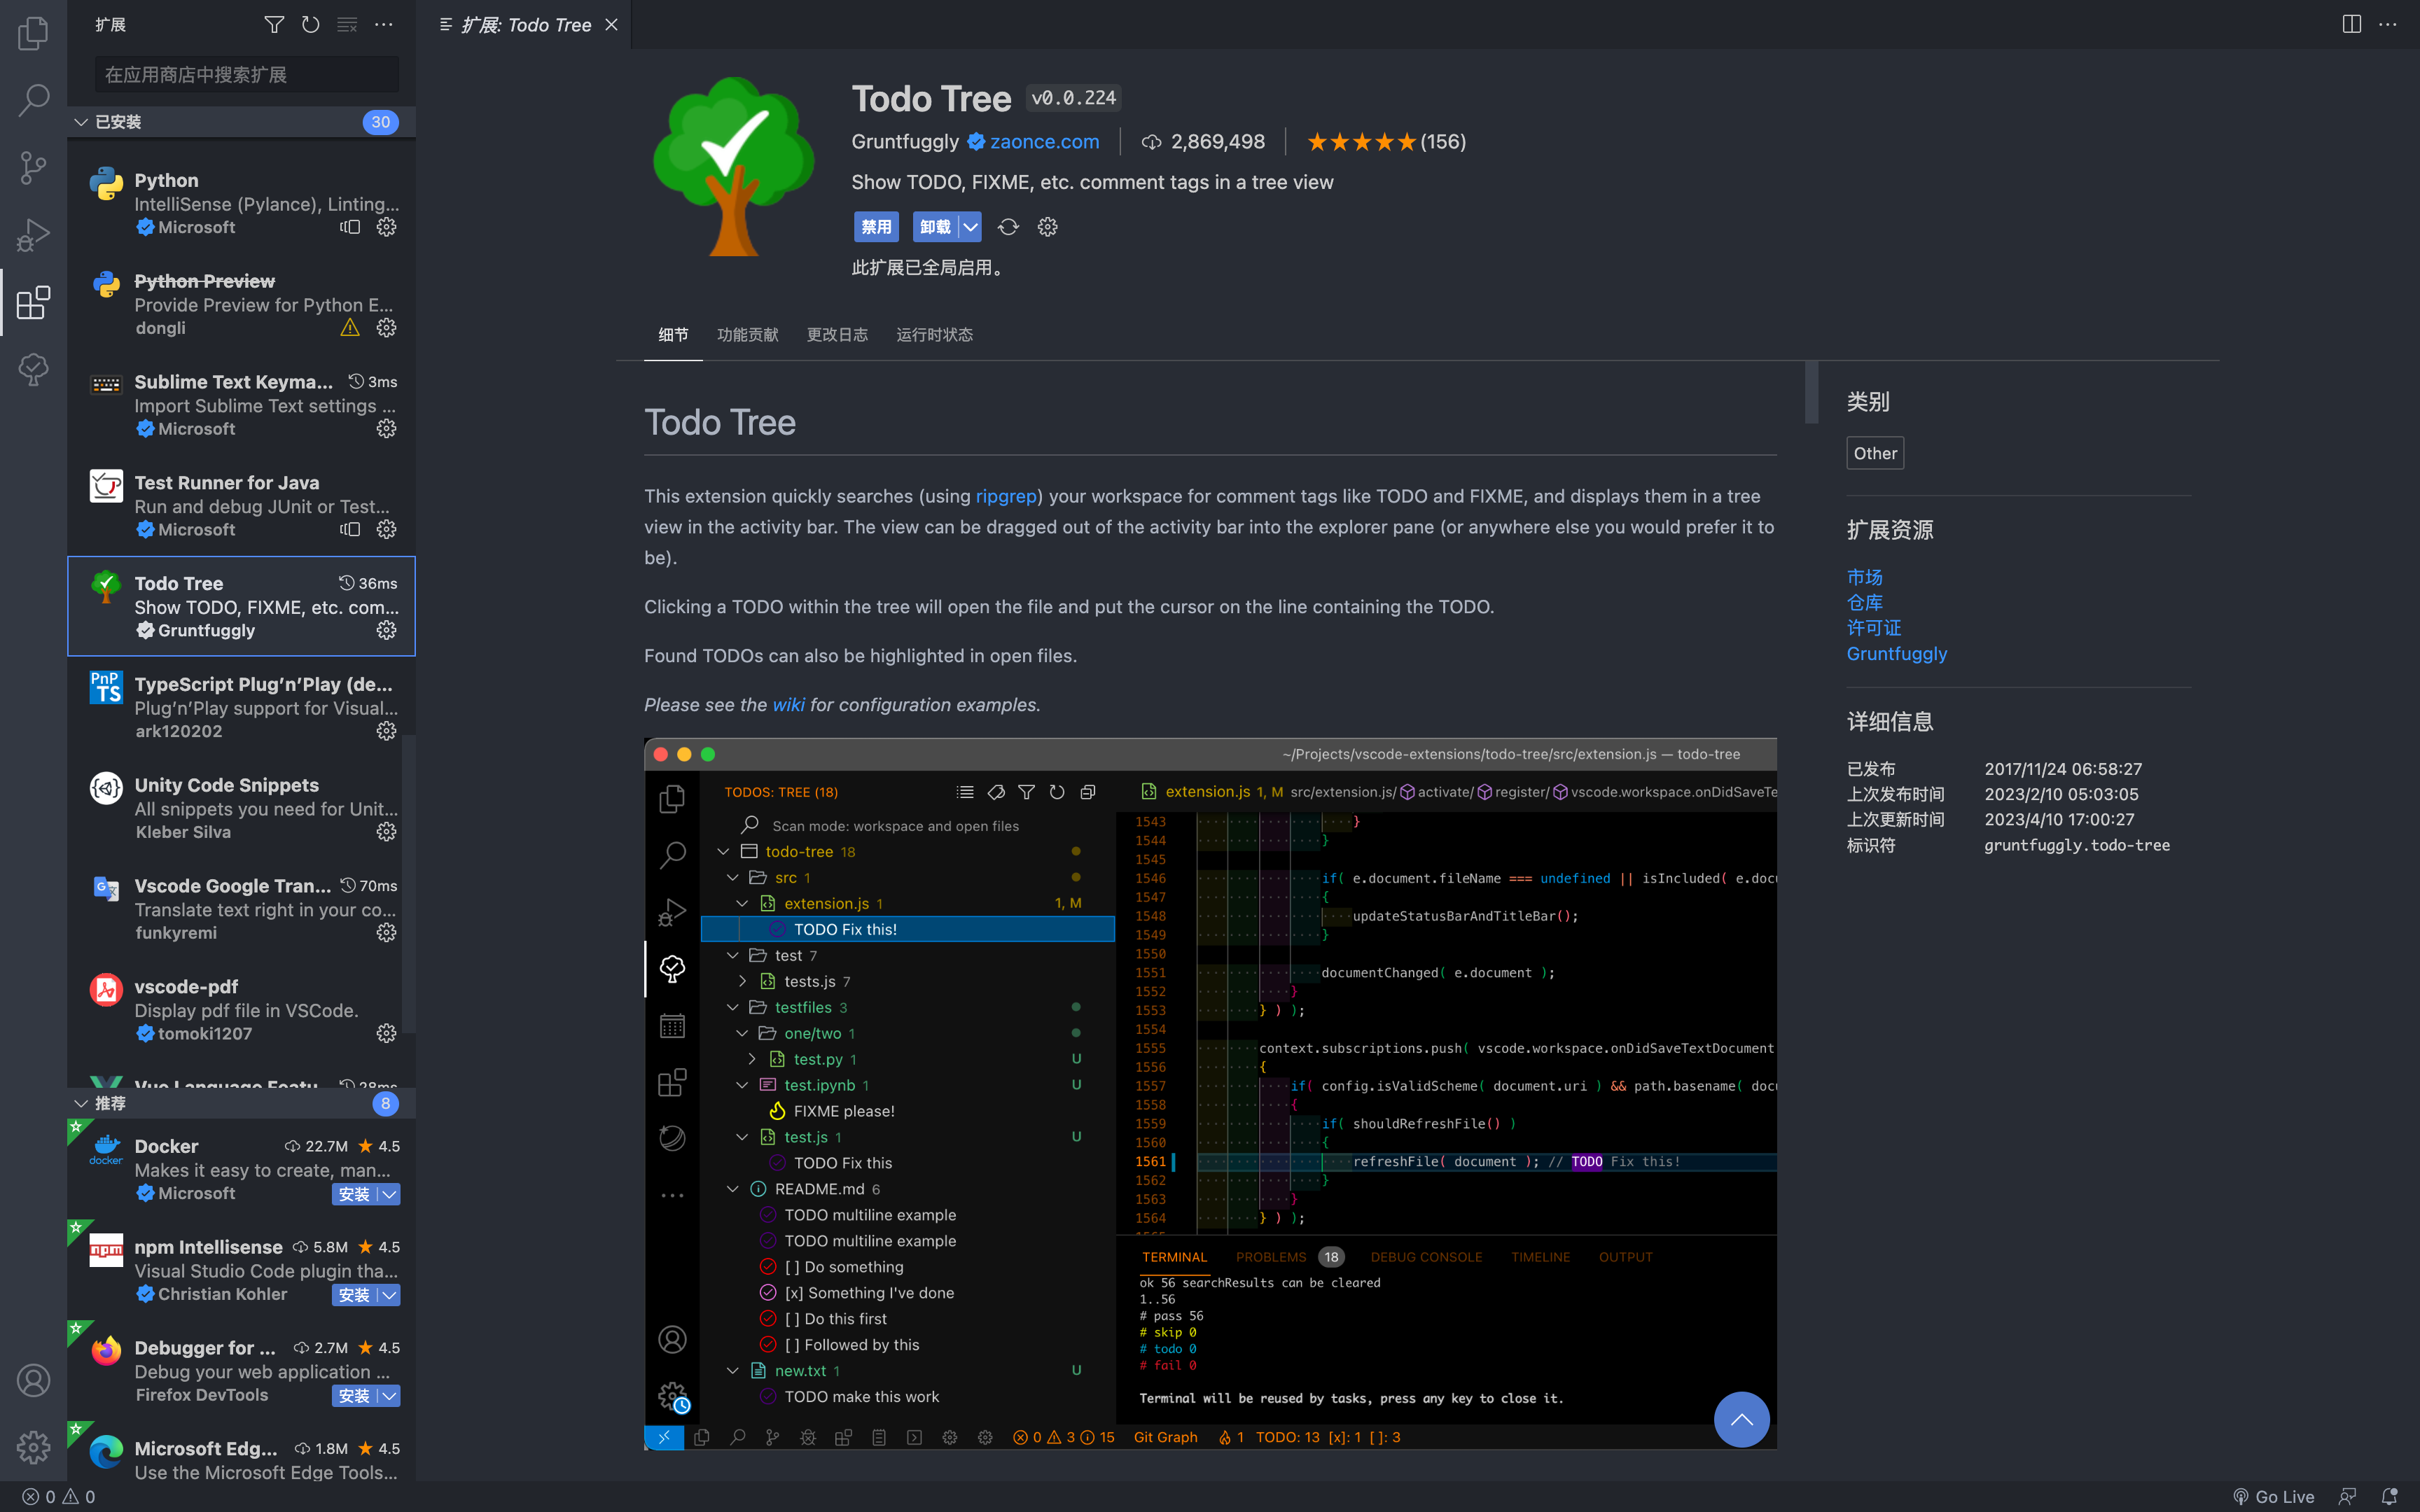
Task: Open Todo Tree list item gear settings
Action: tap(387, 630)
